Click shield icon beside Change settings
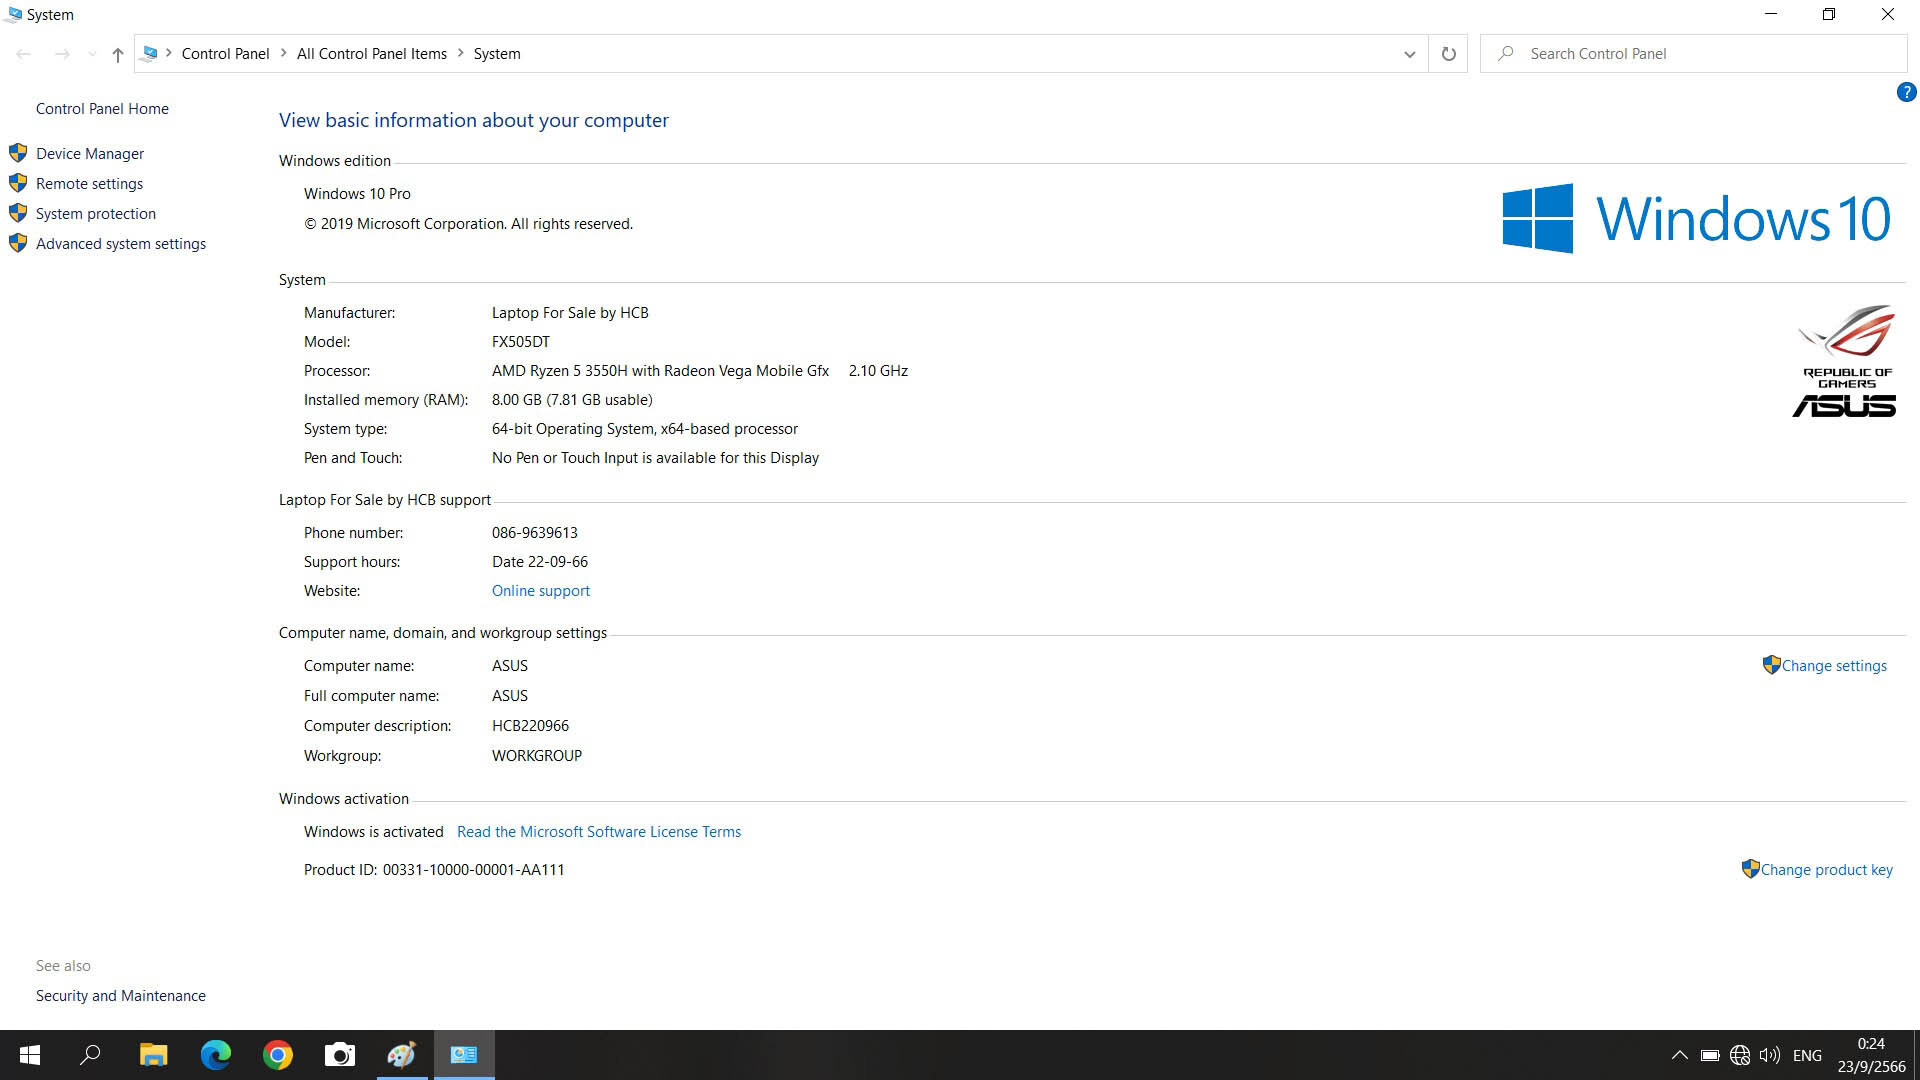Viewport: 1920px width, 1080px height. point(1771,665)
